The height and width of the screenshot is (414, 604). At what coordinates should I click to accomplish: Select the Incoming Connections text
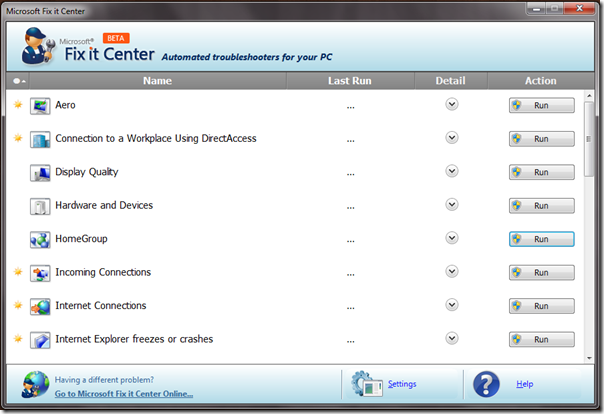point(103,272)
